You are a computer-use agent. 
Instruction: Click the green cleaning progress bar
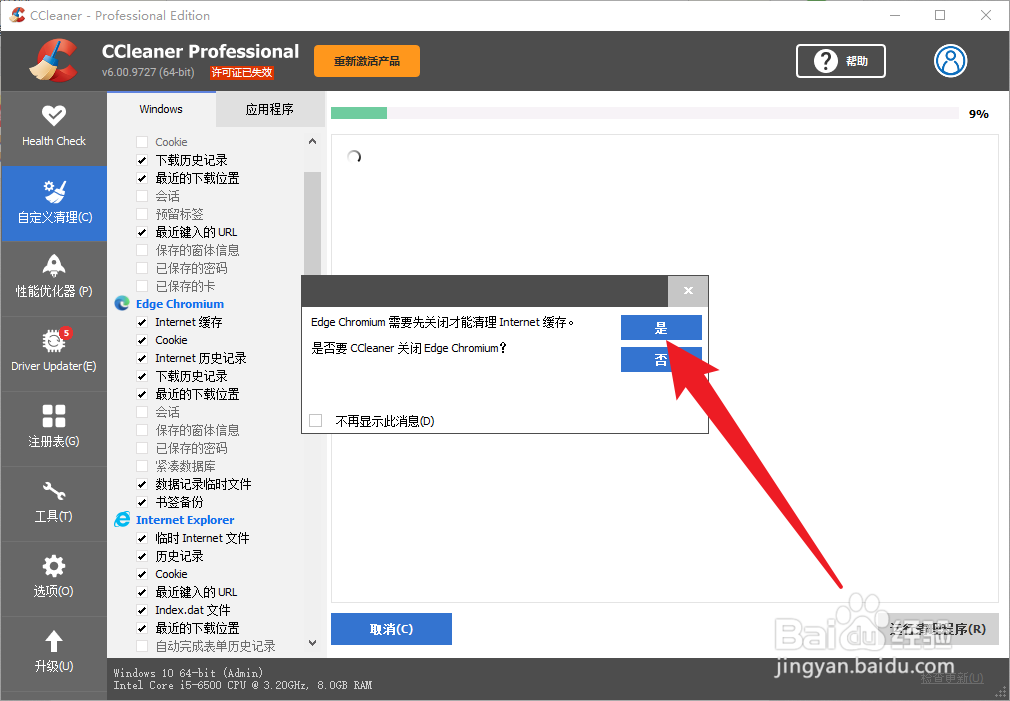tap(359, 113)
